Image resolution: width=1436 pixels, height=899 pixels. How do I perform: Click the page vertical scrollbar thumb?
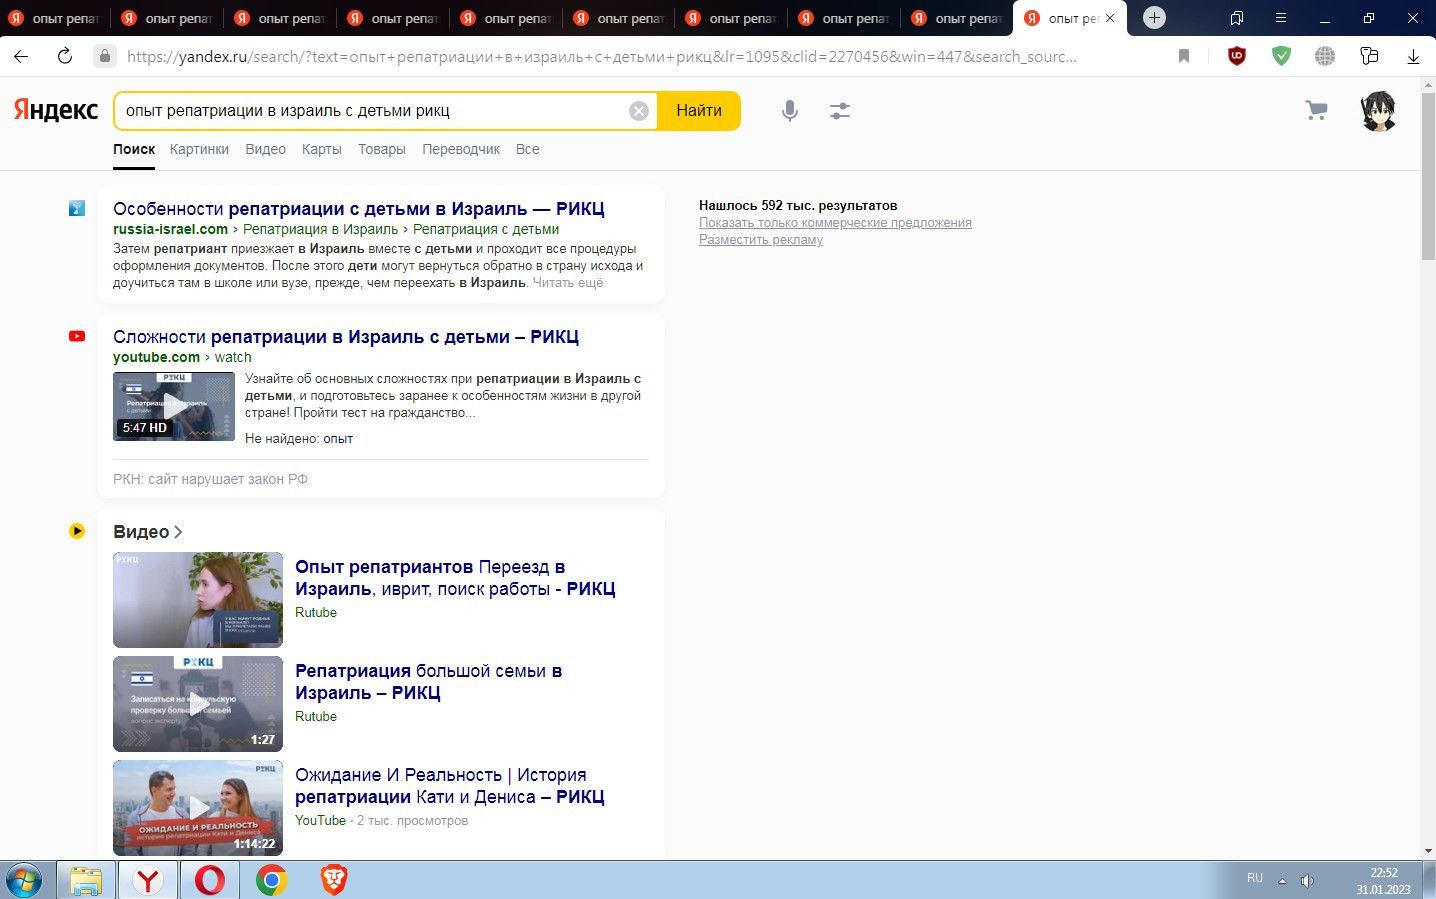(x=1428, y=178)
